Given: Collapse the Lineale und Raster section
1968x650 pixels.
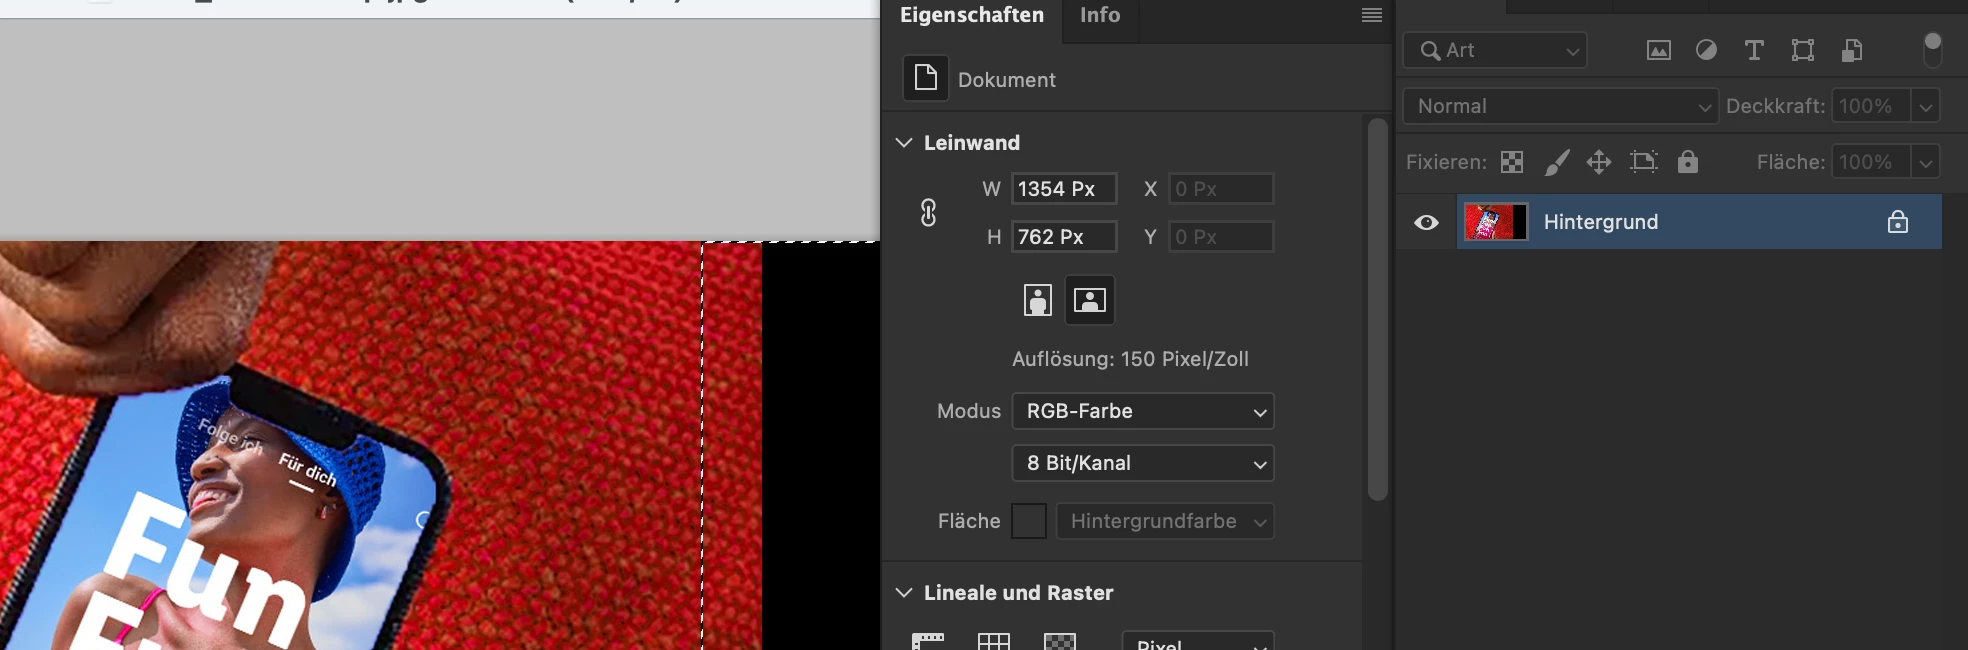Looking at the screenshot, I should coord(904,593).
